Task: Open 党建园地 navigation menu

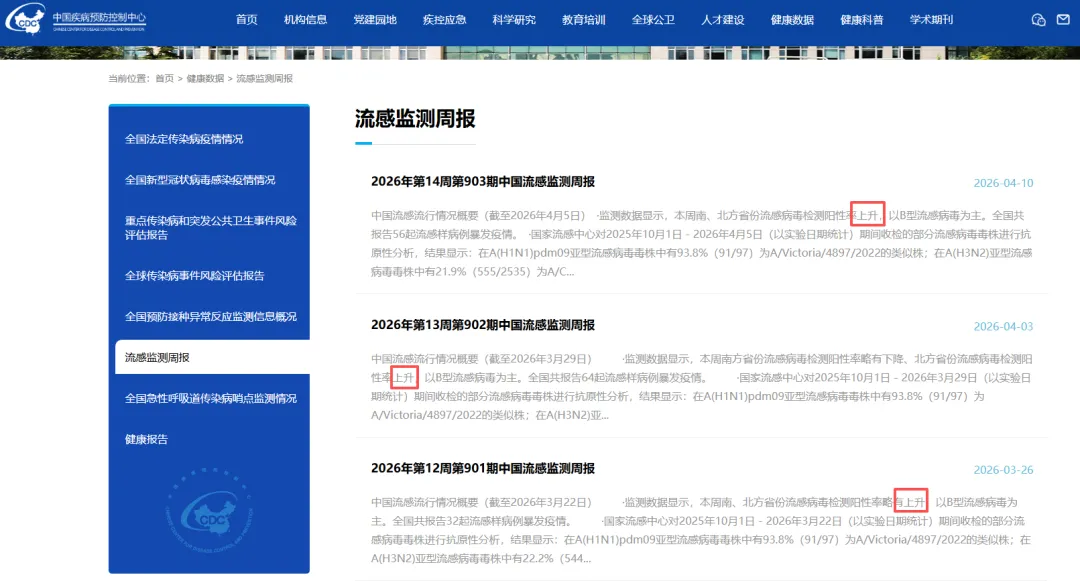Action: pyautogui.click(x=375, y=20)
